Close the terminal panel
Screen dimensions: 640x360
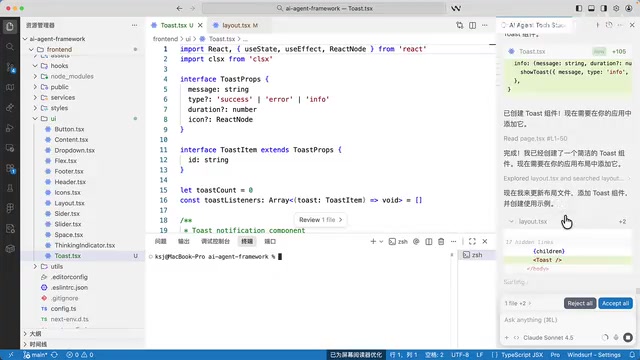coord(485,242)
